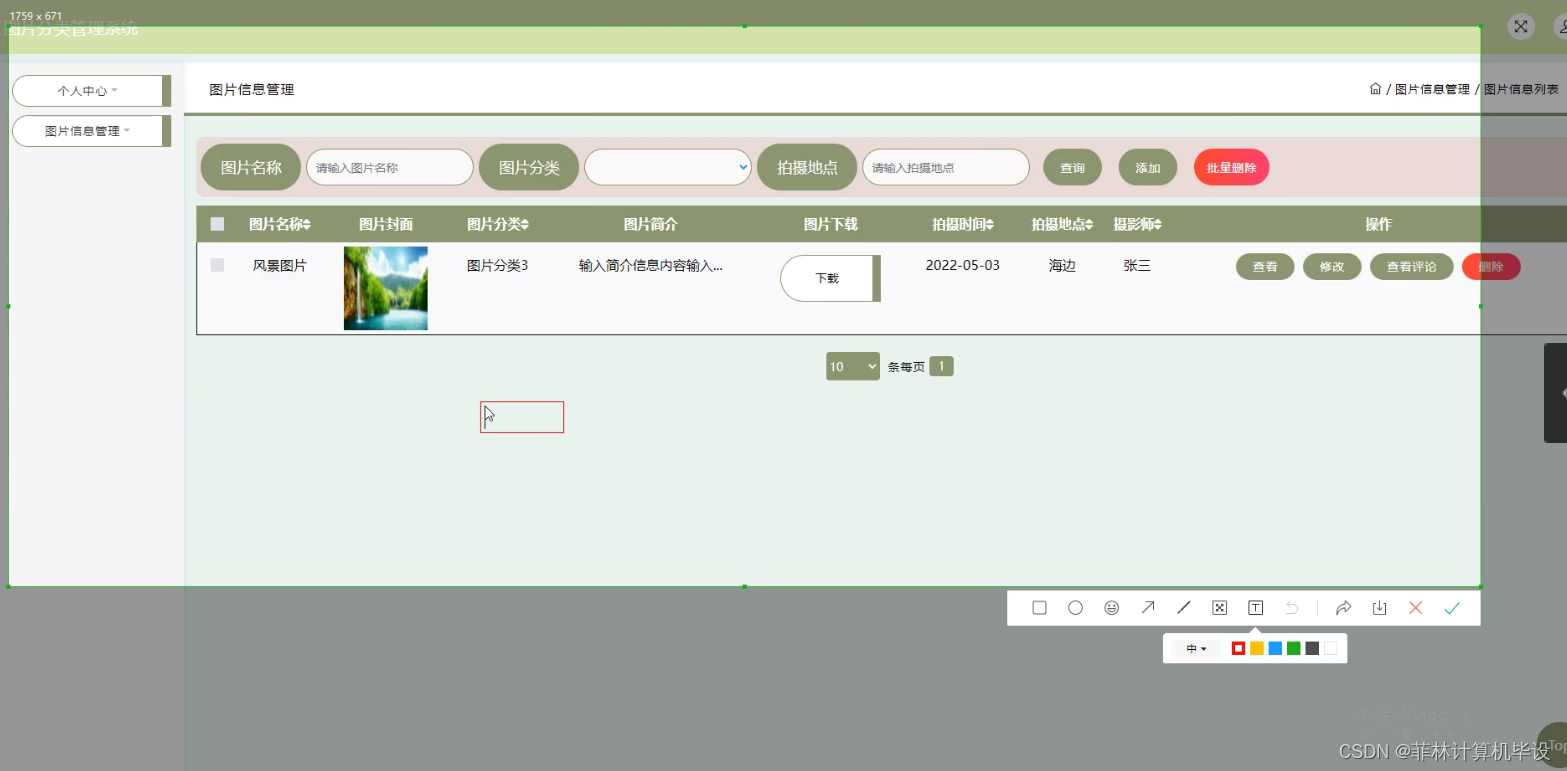Viewport: 1567px width, 771px height.
Task: Toggle the select-all checkbox in table header
Action: [217, 223]
